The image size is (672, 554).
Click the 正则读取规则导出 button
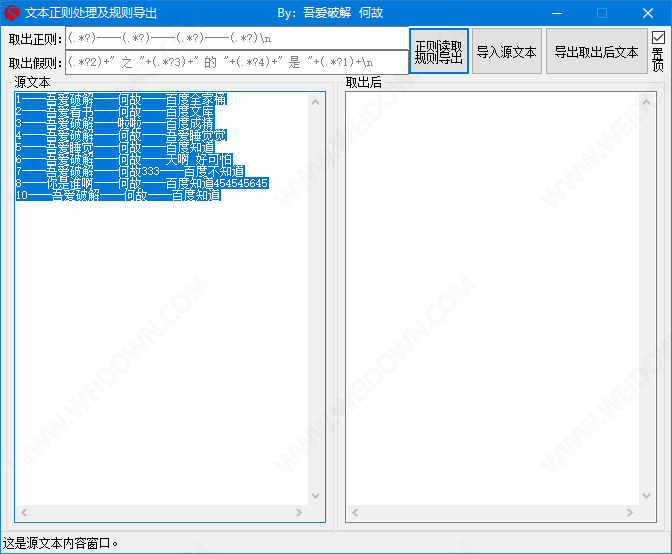coord(438,52)
